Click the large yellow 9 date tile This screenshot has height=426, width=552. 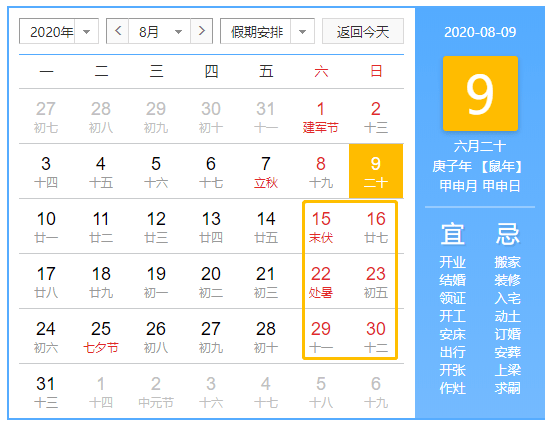480,93
